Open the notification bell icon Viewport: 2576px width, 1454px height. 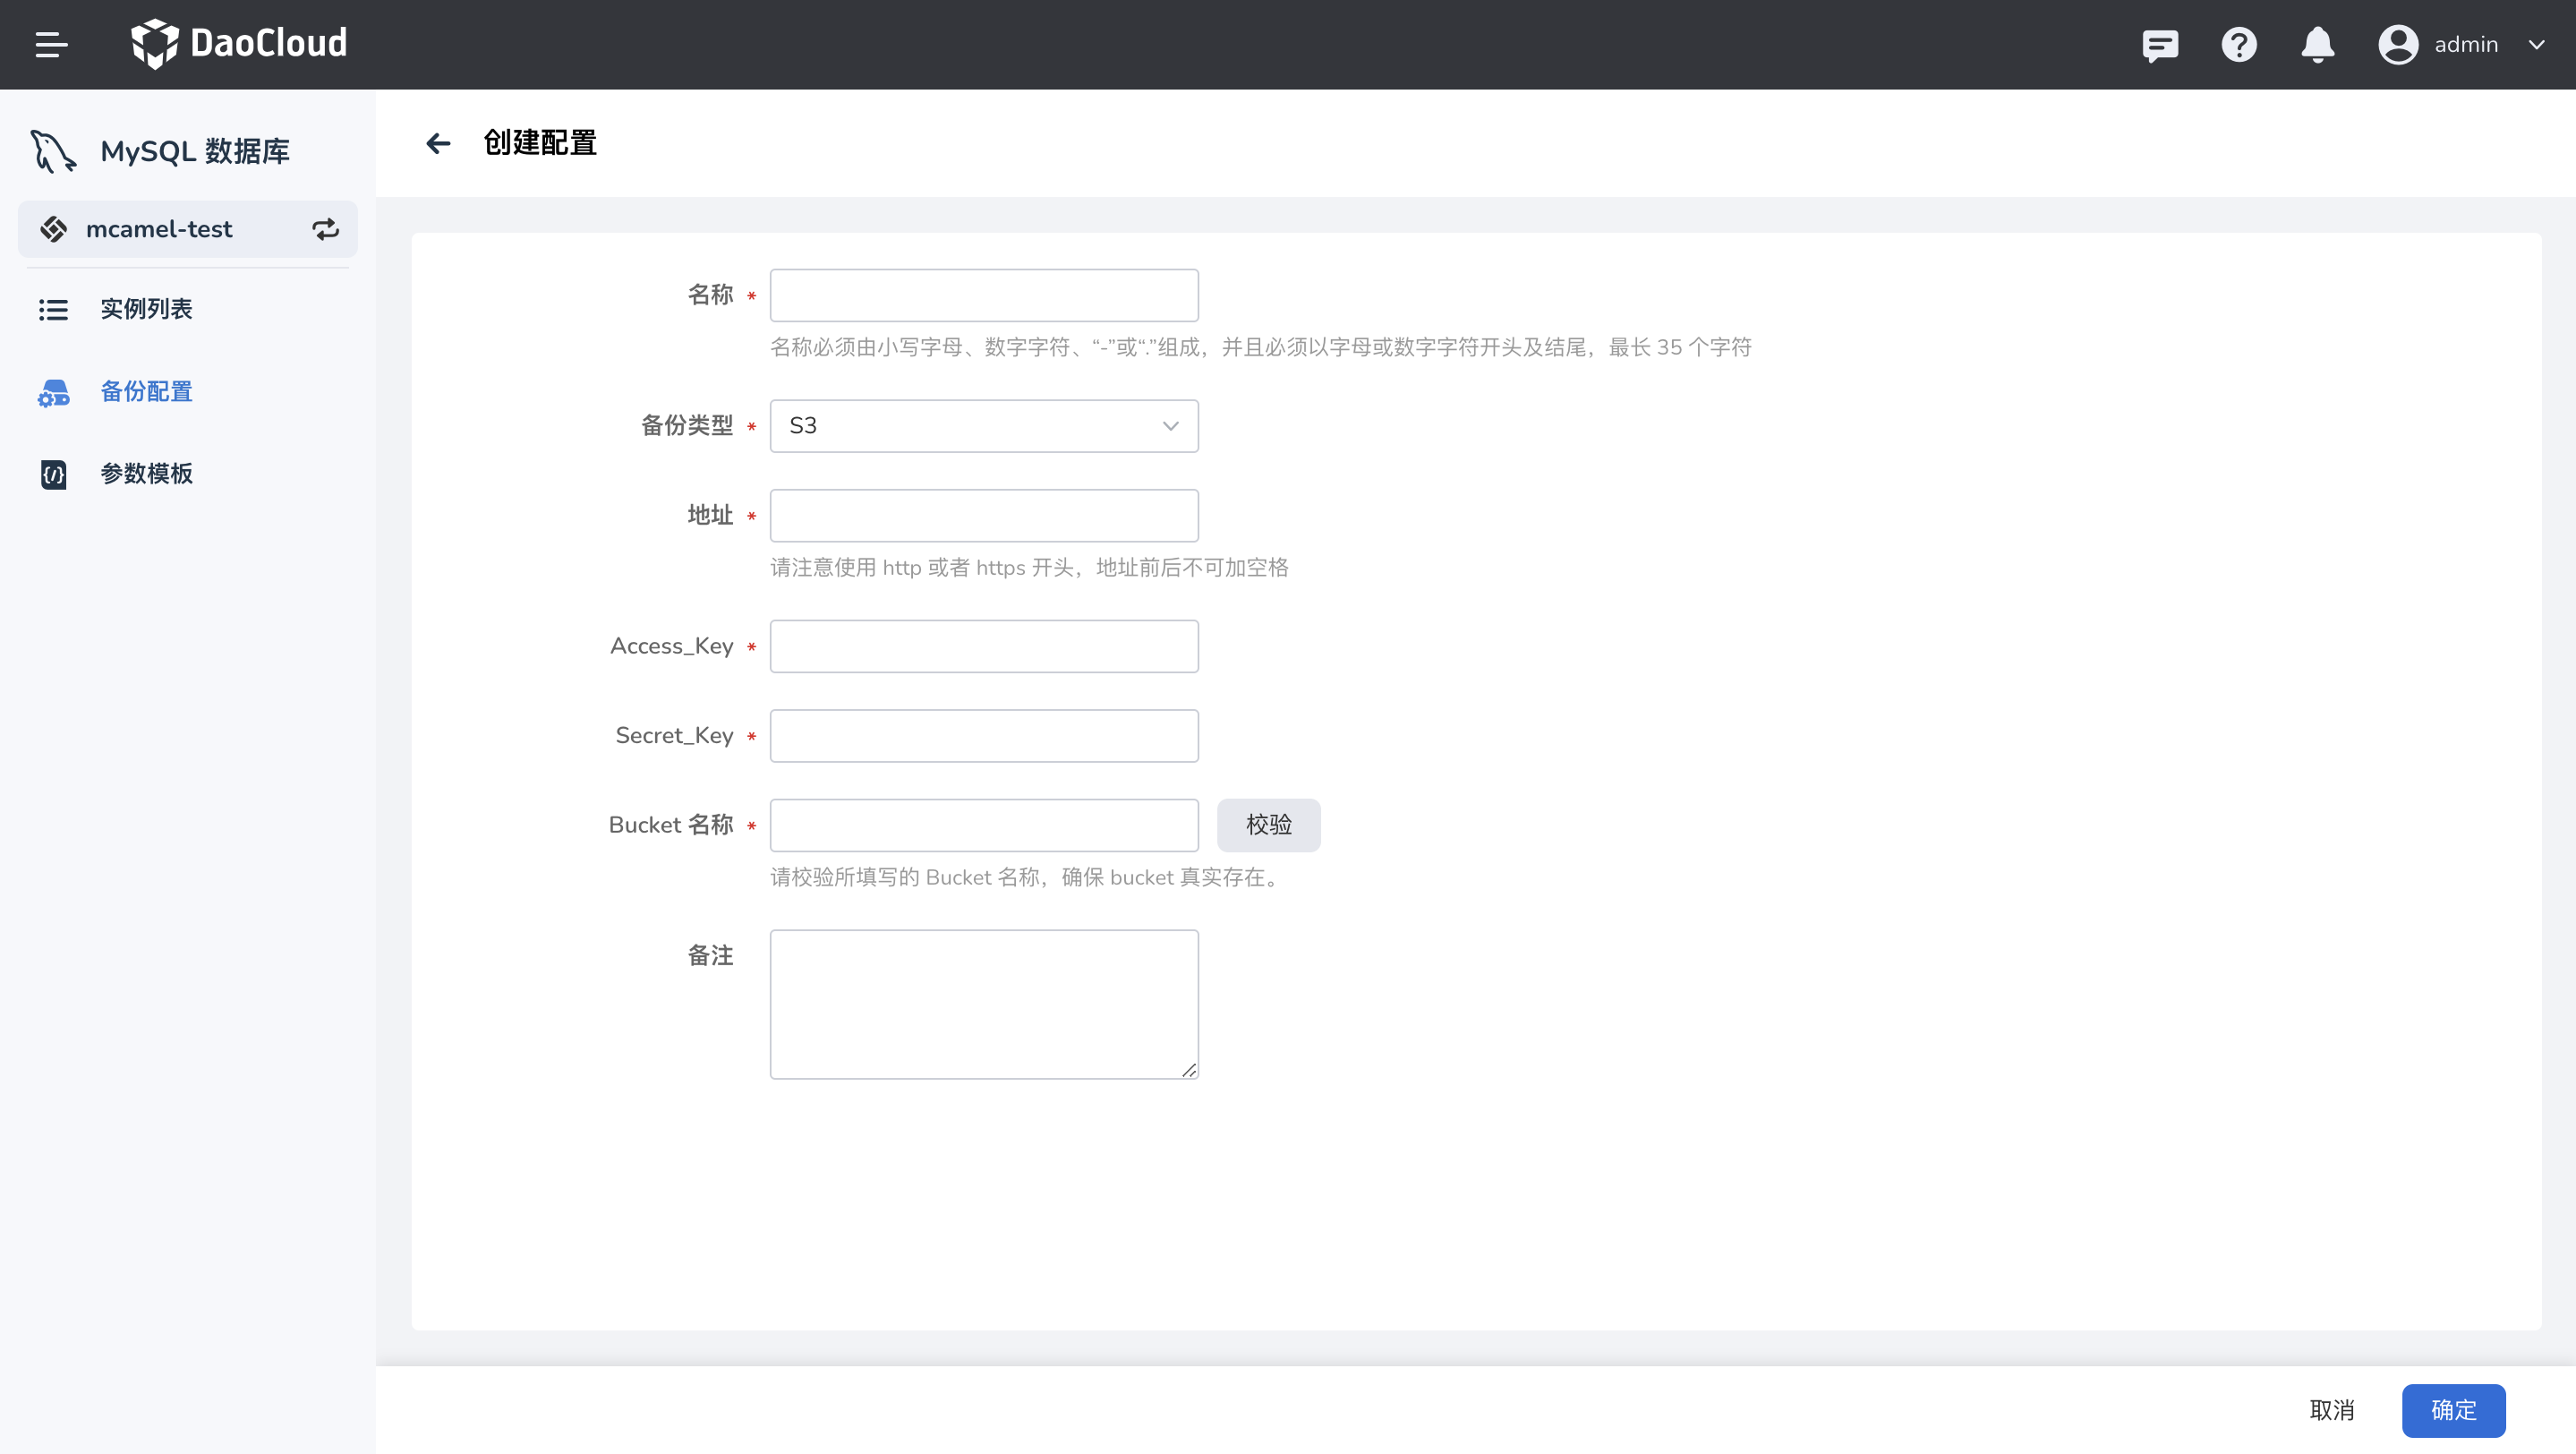(2318, 44)
